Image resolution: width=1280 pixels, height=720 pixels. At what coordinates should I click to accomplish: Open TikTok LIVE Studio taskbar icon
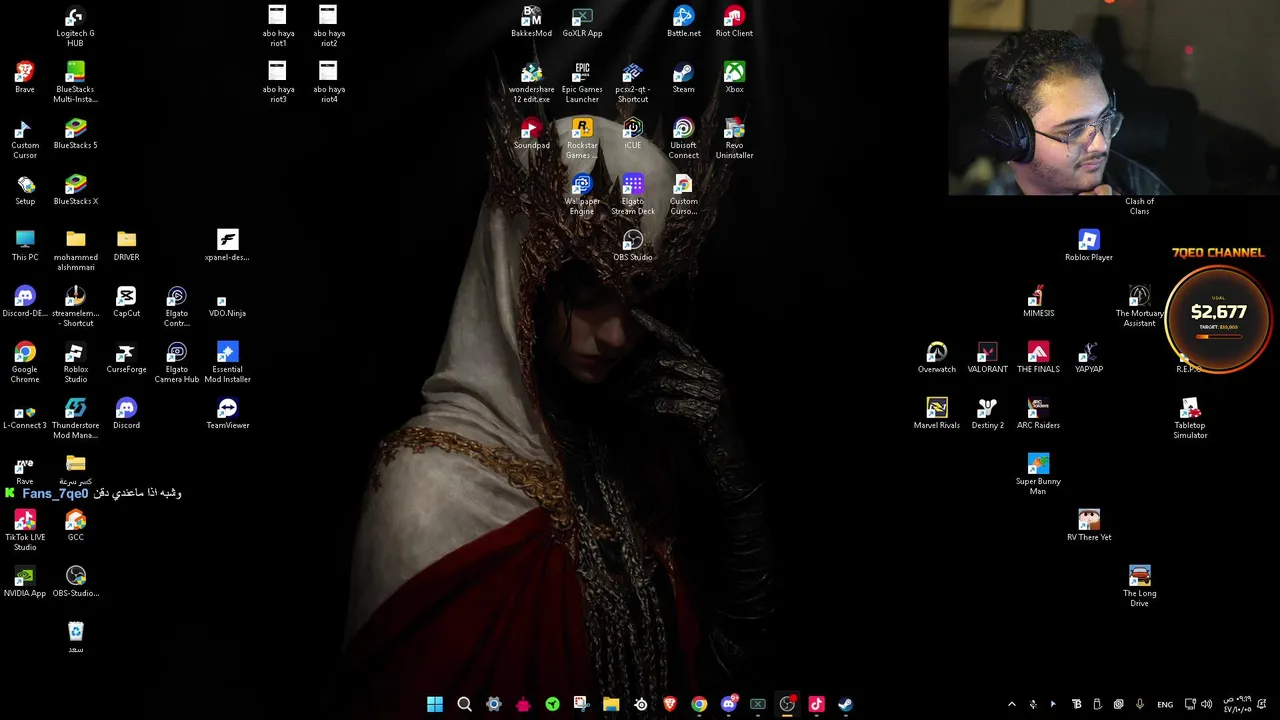816,704
